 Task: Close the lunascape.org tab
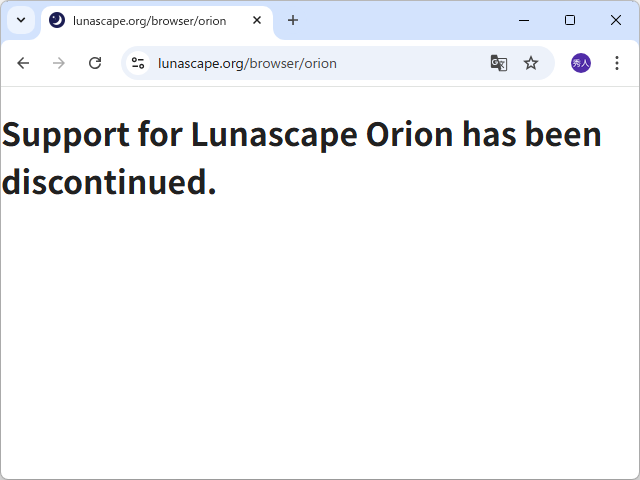click(257, 20)
